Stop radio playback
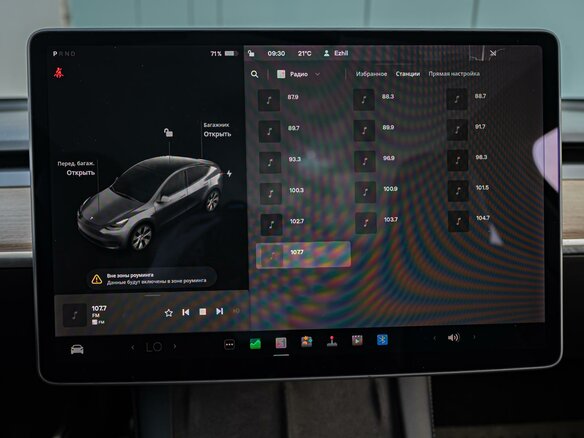The width and height of the screenshot is (584, 438). coord(203,311)
